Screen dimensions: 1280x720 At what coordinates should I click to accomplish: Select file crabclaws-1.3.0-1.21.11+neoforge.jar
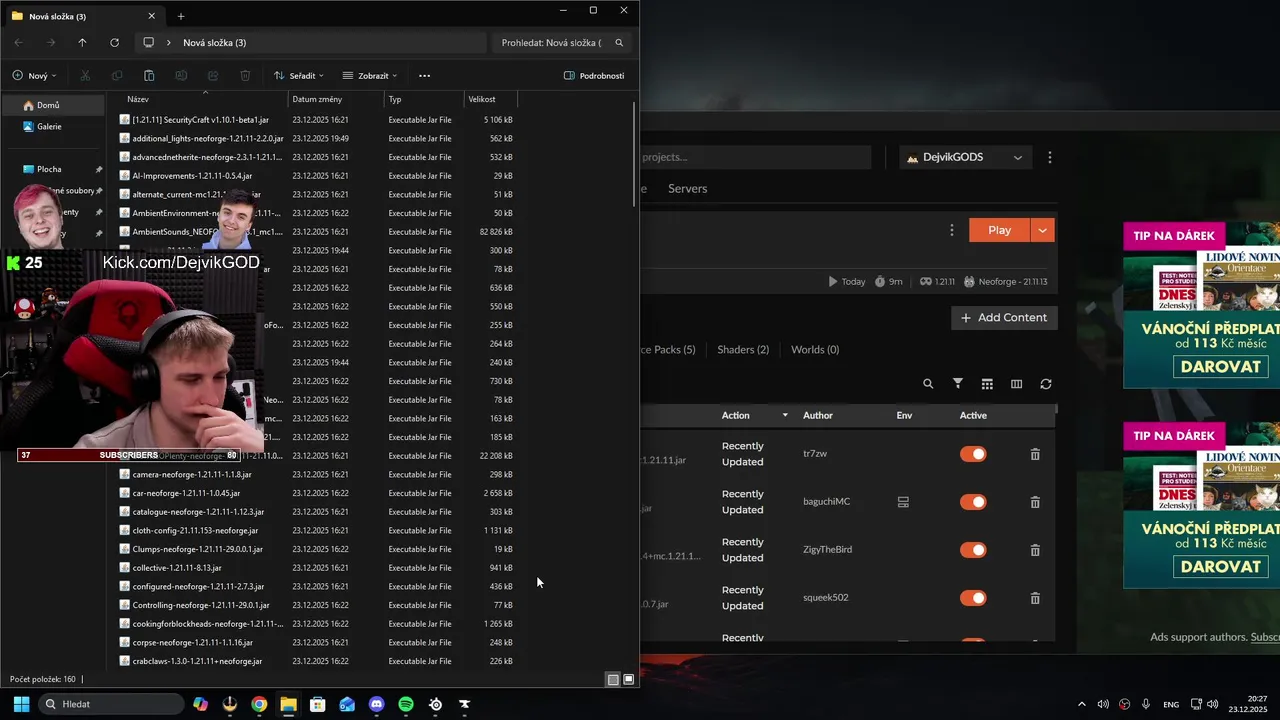point(197,661)
